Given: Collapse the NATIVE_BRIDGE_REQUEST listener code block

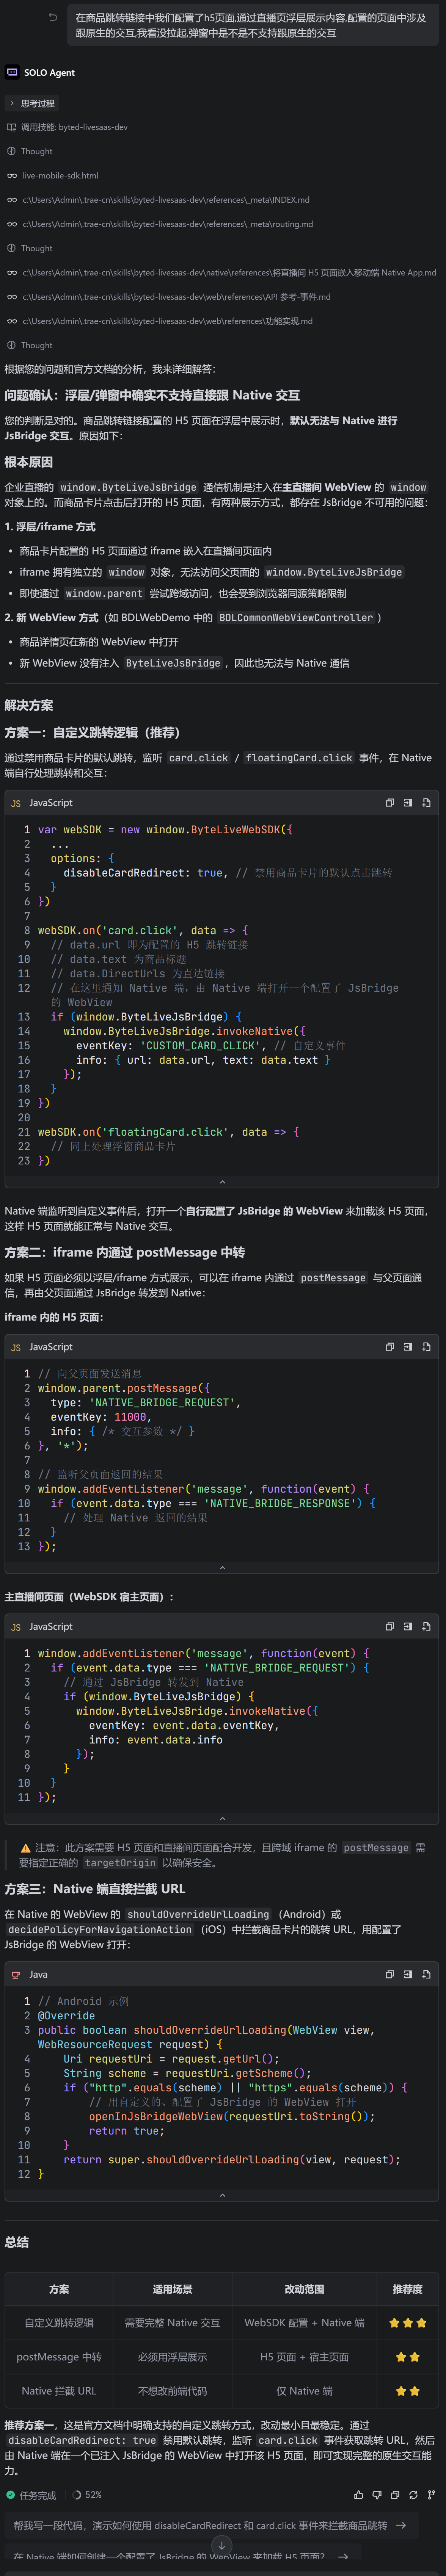Looking at the screenshot, I should [x=222, y=1818].
